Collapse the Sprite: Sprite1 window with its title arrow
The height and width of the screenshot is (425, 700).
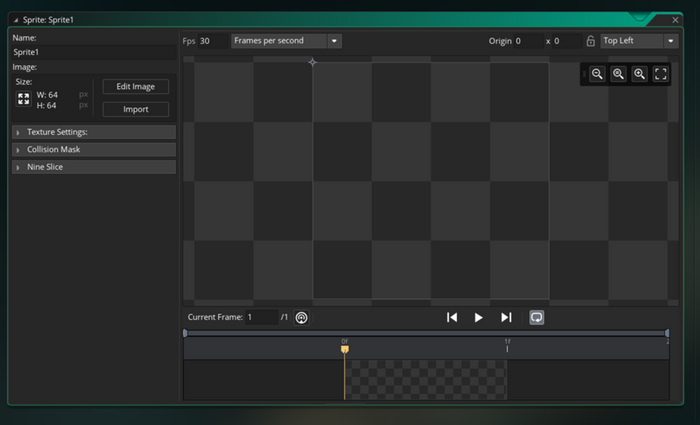(16, 20)
